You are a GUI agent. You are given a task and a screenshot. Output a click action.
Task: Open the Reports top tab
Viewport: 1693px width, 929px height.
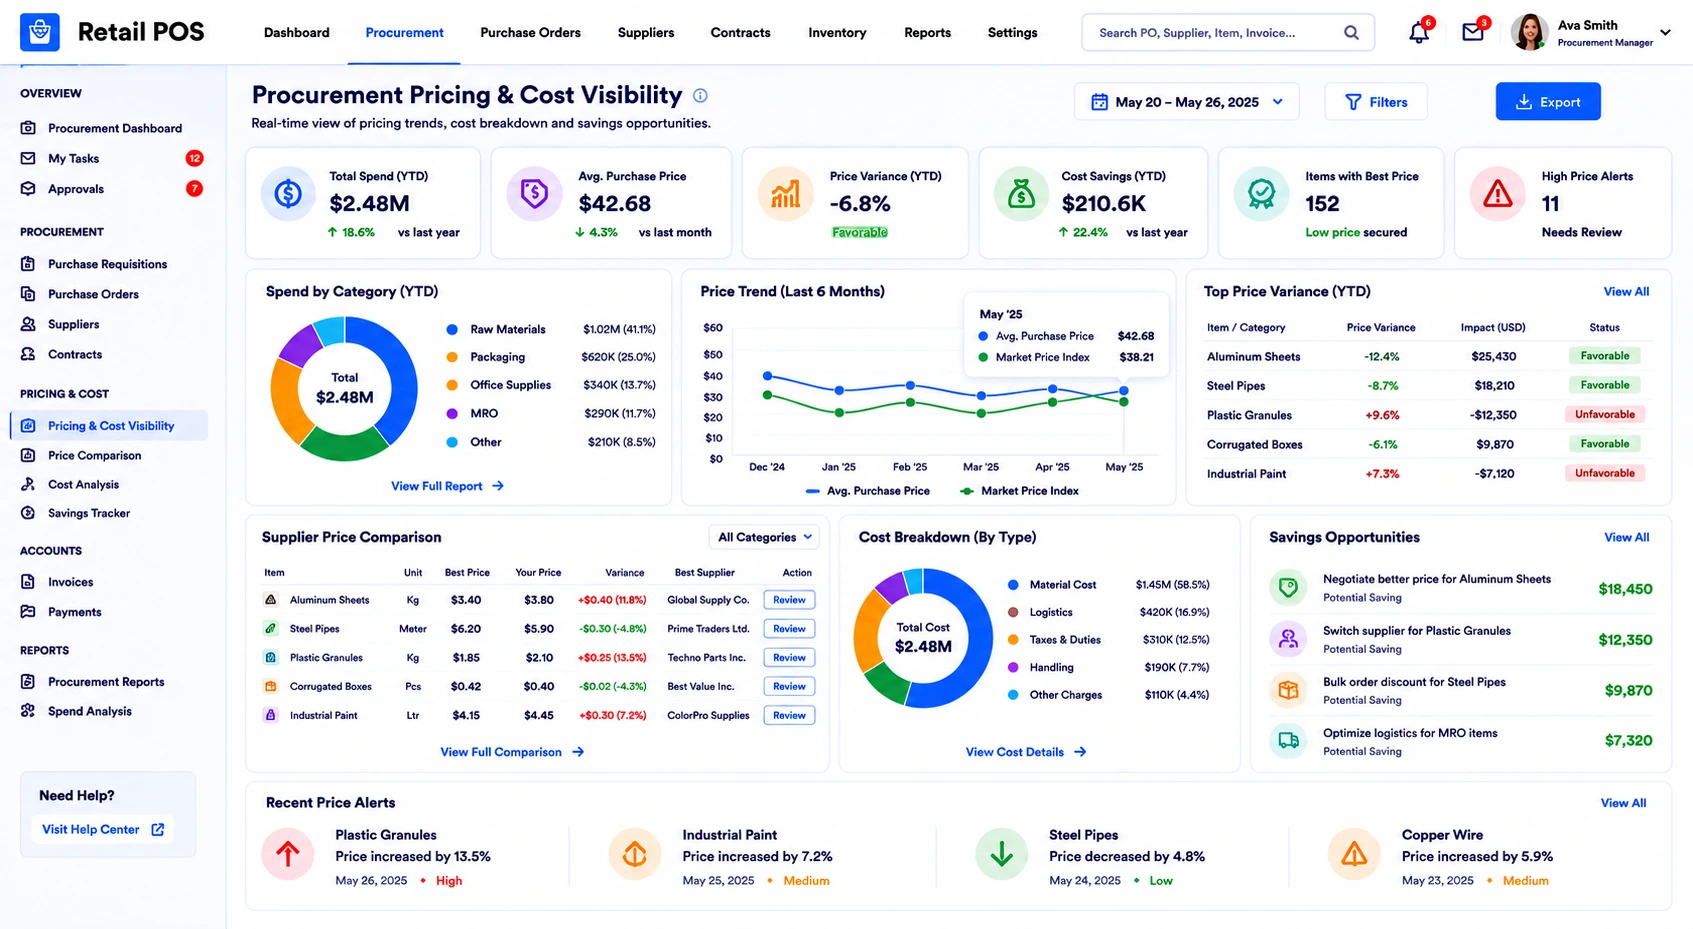click(x=927, y=33)
